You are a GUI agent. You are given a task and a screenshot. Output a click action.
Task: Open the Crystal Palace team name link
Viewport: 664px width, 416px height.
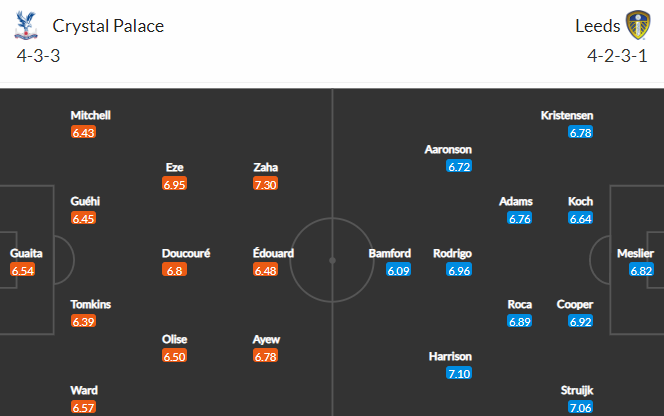(108, 26)
